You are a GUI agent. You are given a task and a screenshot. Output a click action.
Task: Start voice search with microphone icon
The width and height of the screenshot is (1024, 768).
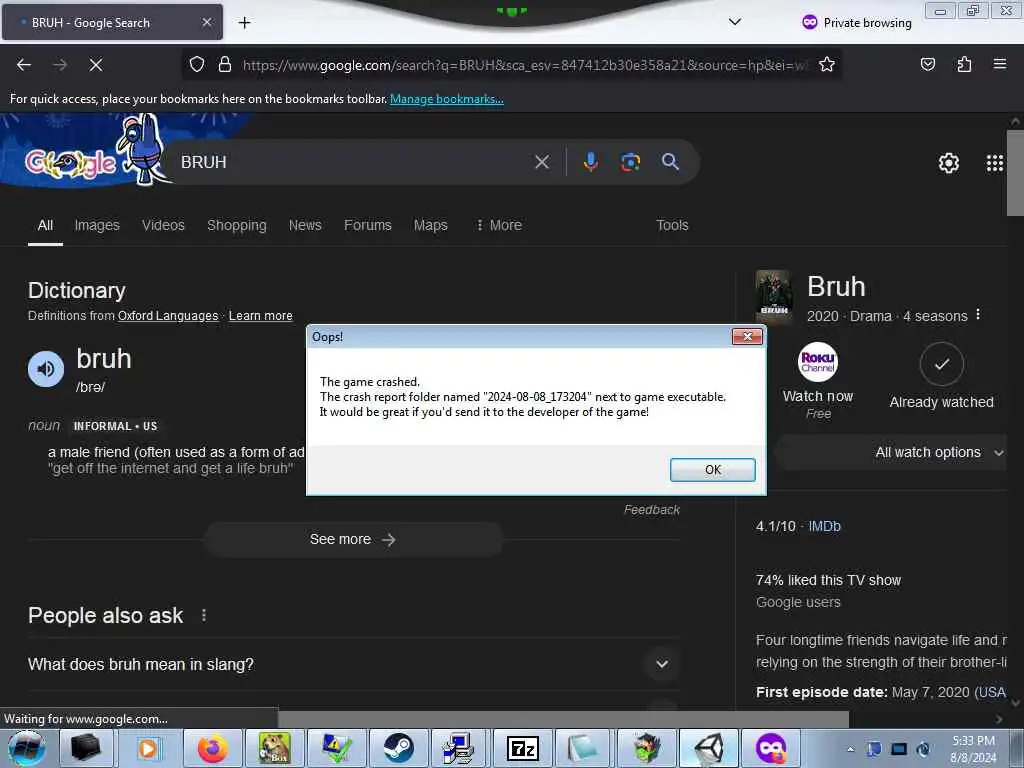coord(590,162)
